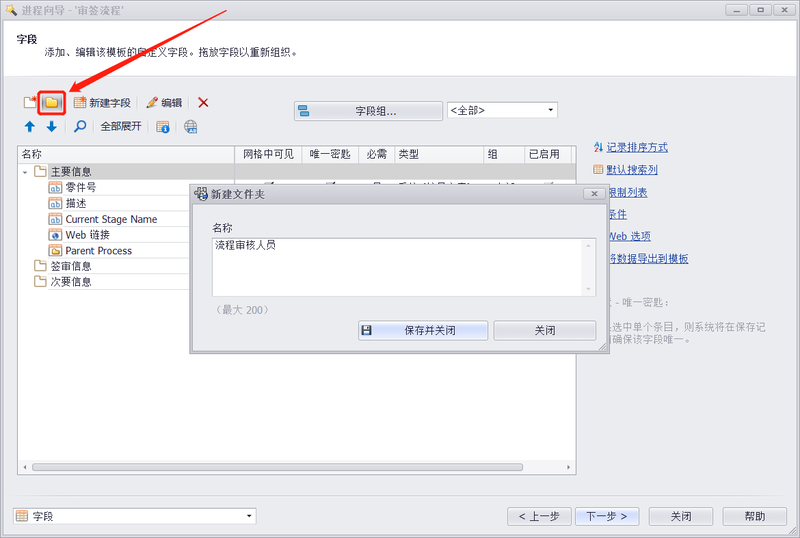This screenshot has width=800, height=538.
Task: Click the Web 链接 globe field icon
Action: pyautogui.click(x=55, y=235)
